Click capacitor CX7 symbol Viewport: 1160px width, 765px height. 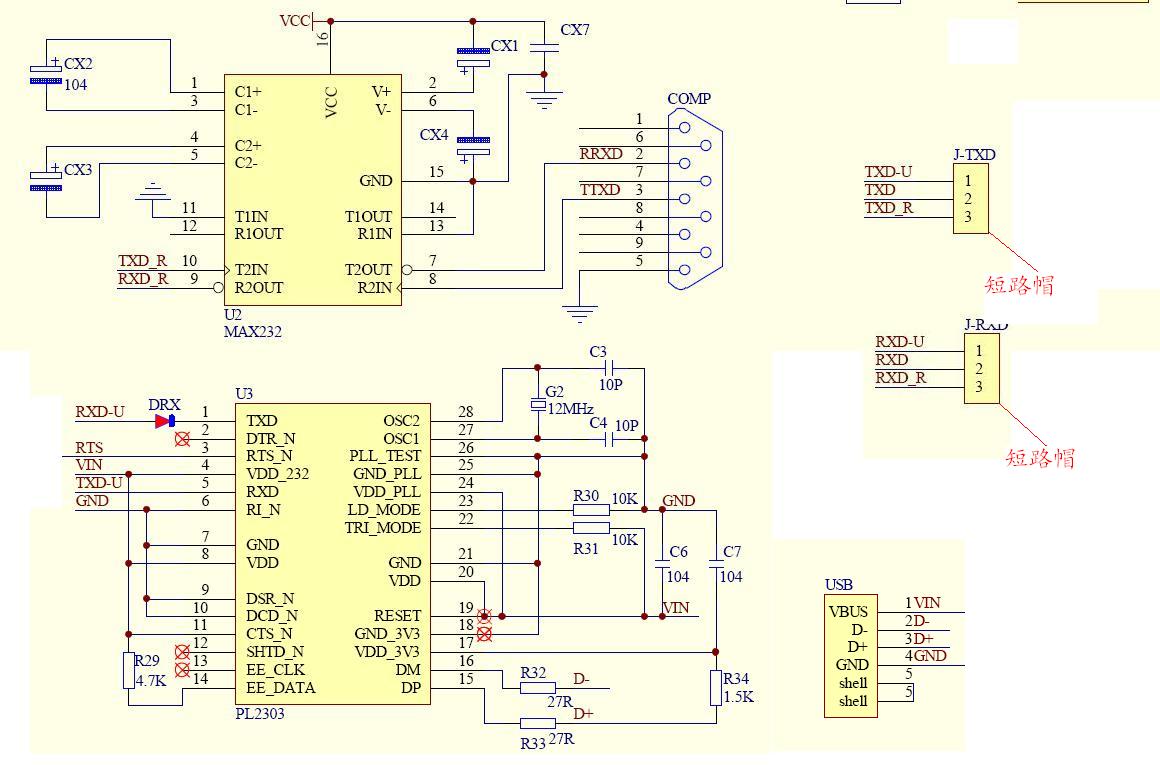544,47
